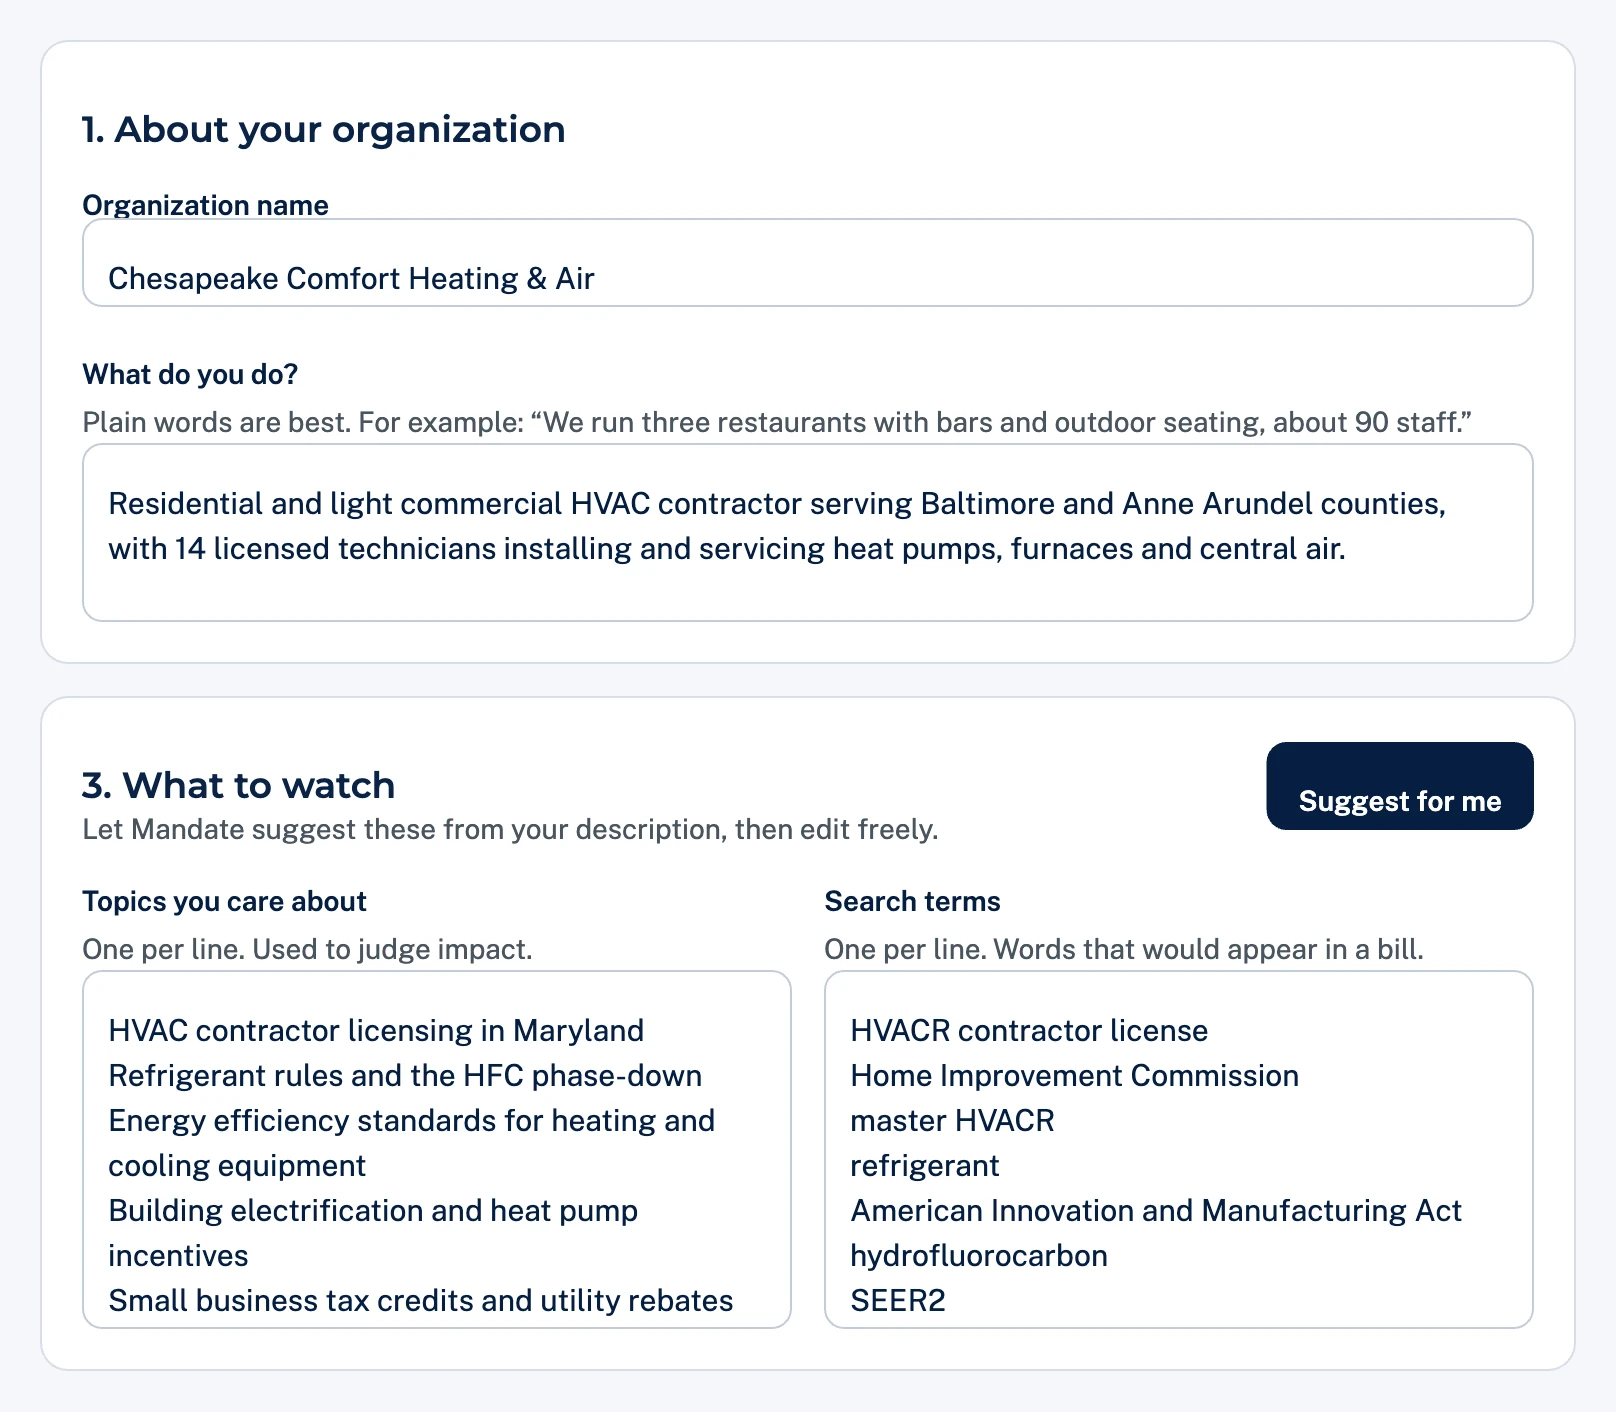Select the line 'HVAC contractor licensing in Maryland'
This screenshot has width=1616, height=1412.
(x=376, y=1030)
